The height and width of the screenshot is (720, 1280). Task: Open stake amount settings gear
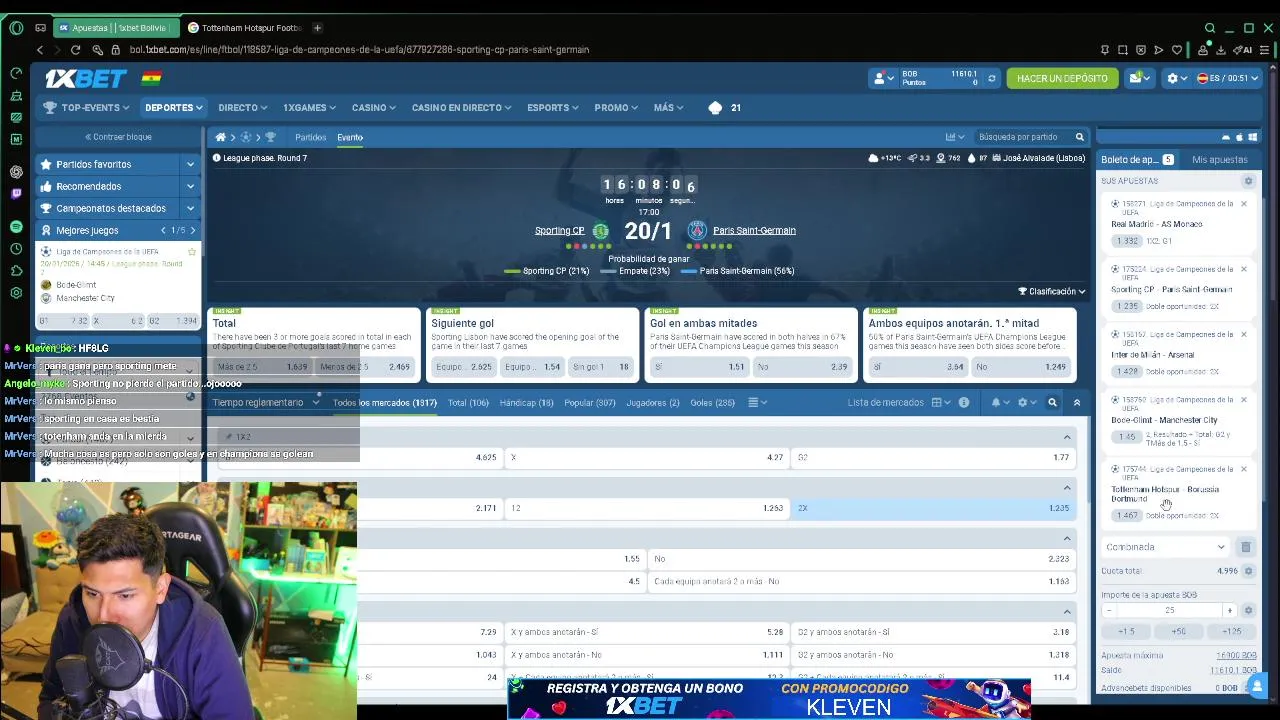(x=1248, y=610)
